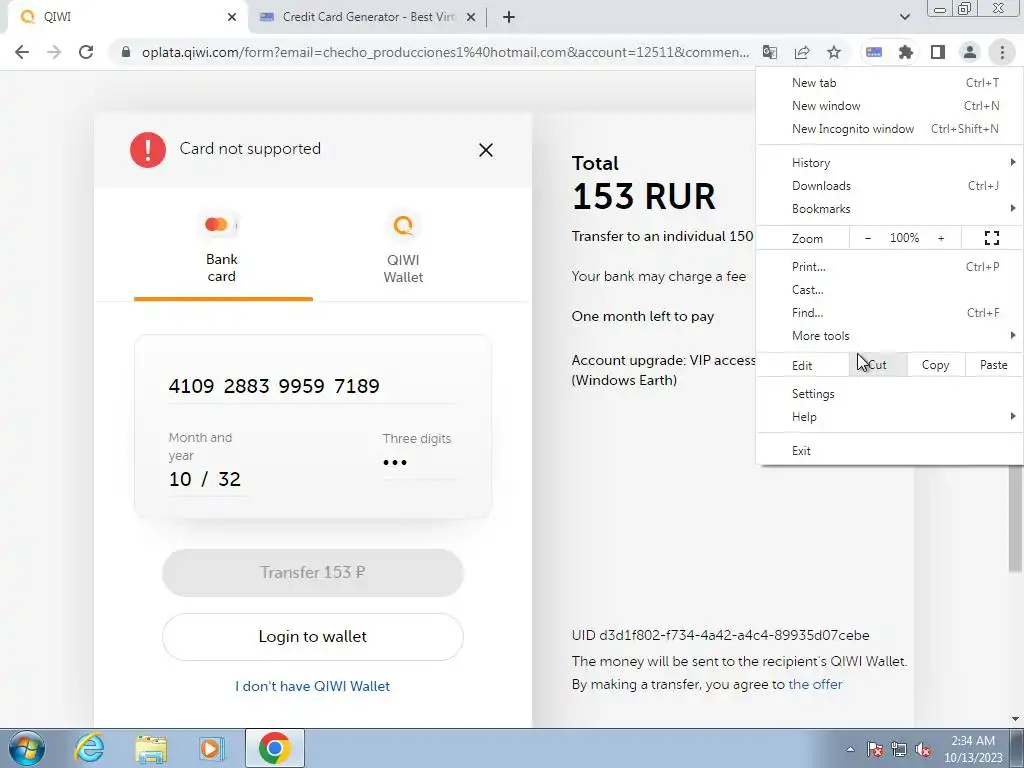Show hidden tray icons arrow
1024x768 pixels.
point(850,749)
